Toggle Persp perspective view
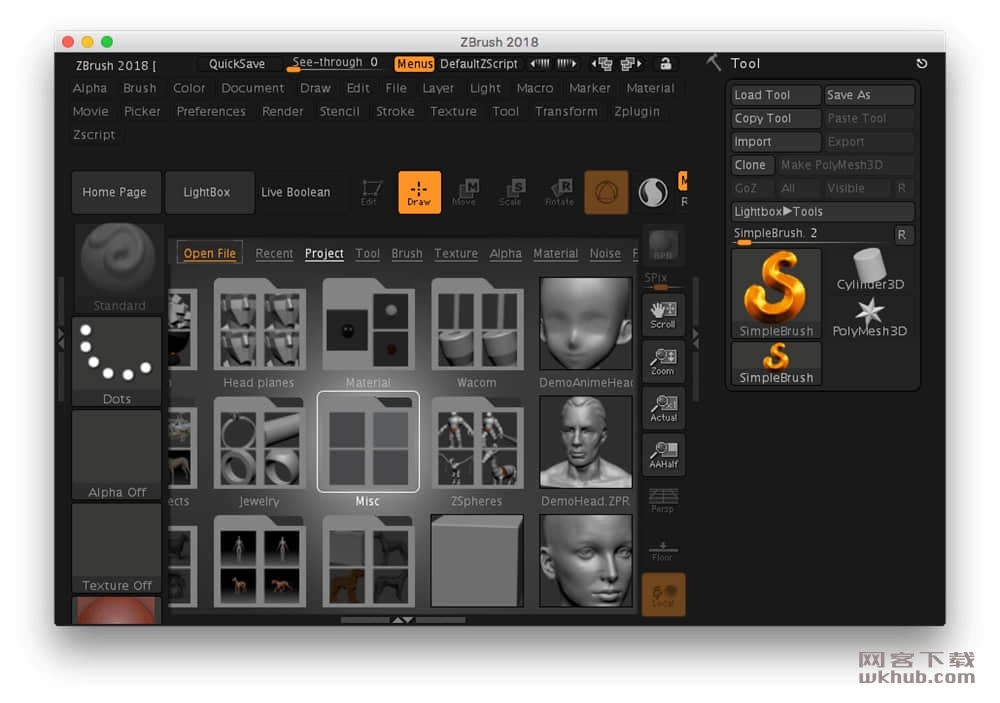1000x703 pixels. tap(663, 501)
